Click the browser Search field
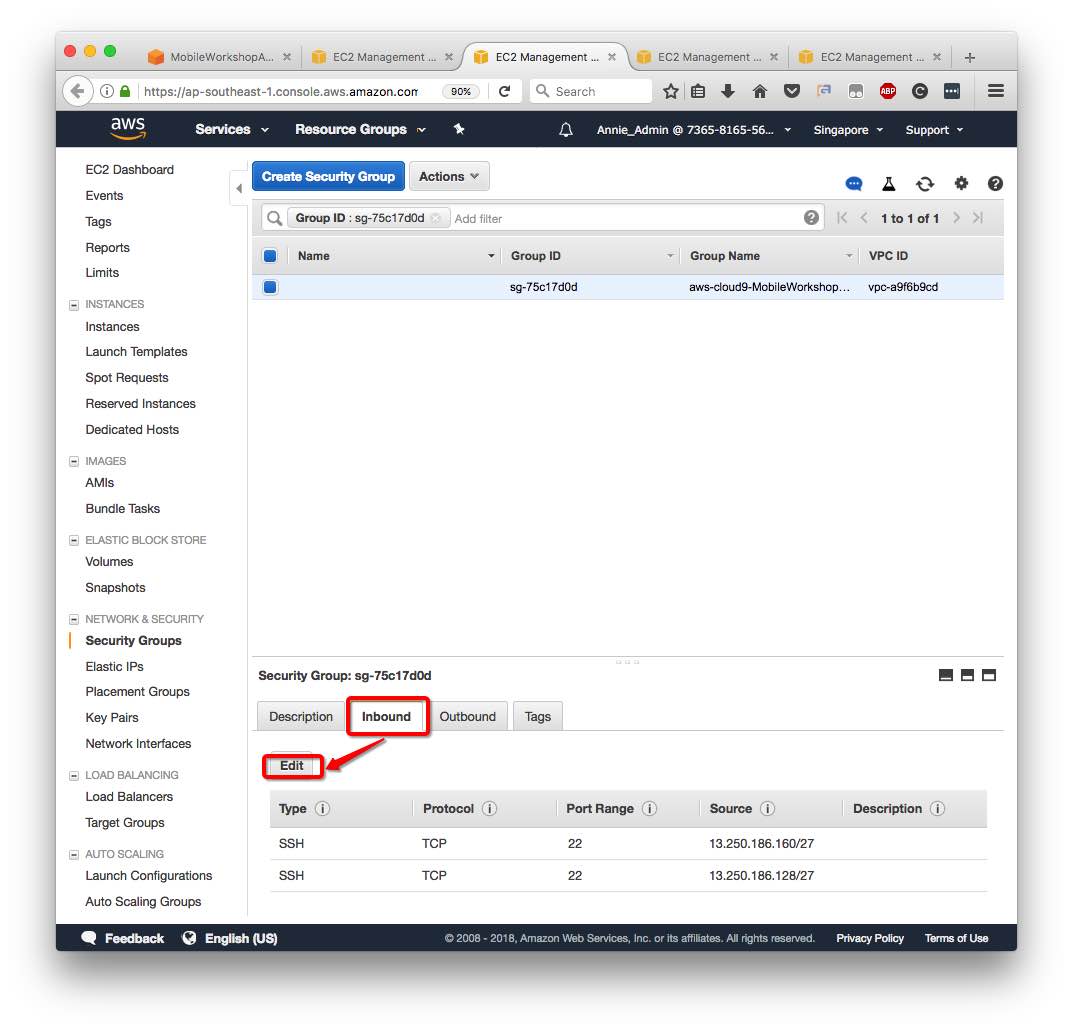Screen dimensions: 1073x1031 (590, 91)
